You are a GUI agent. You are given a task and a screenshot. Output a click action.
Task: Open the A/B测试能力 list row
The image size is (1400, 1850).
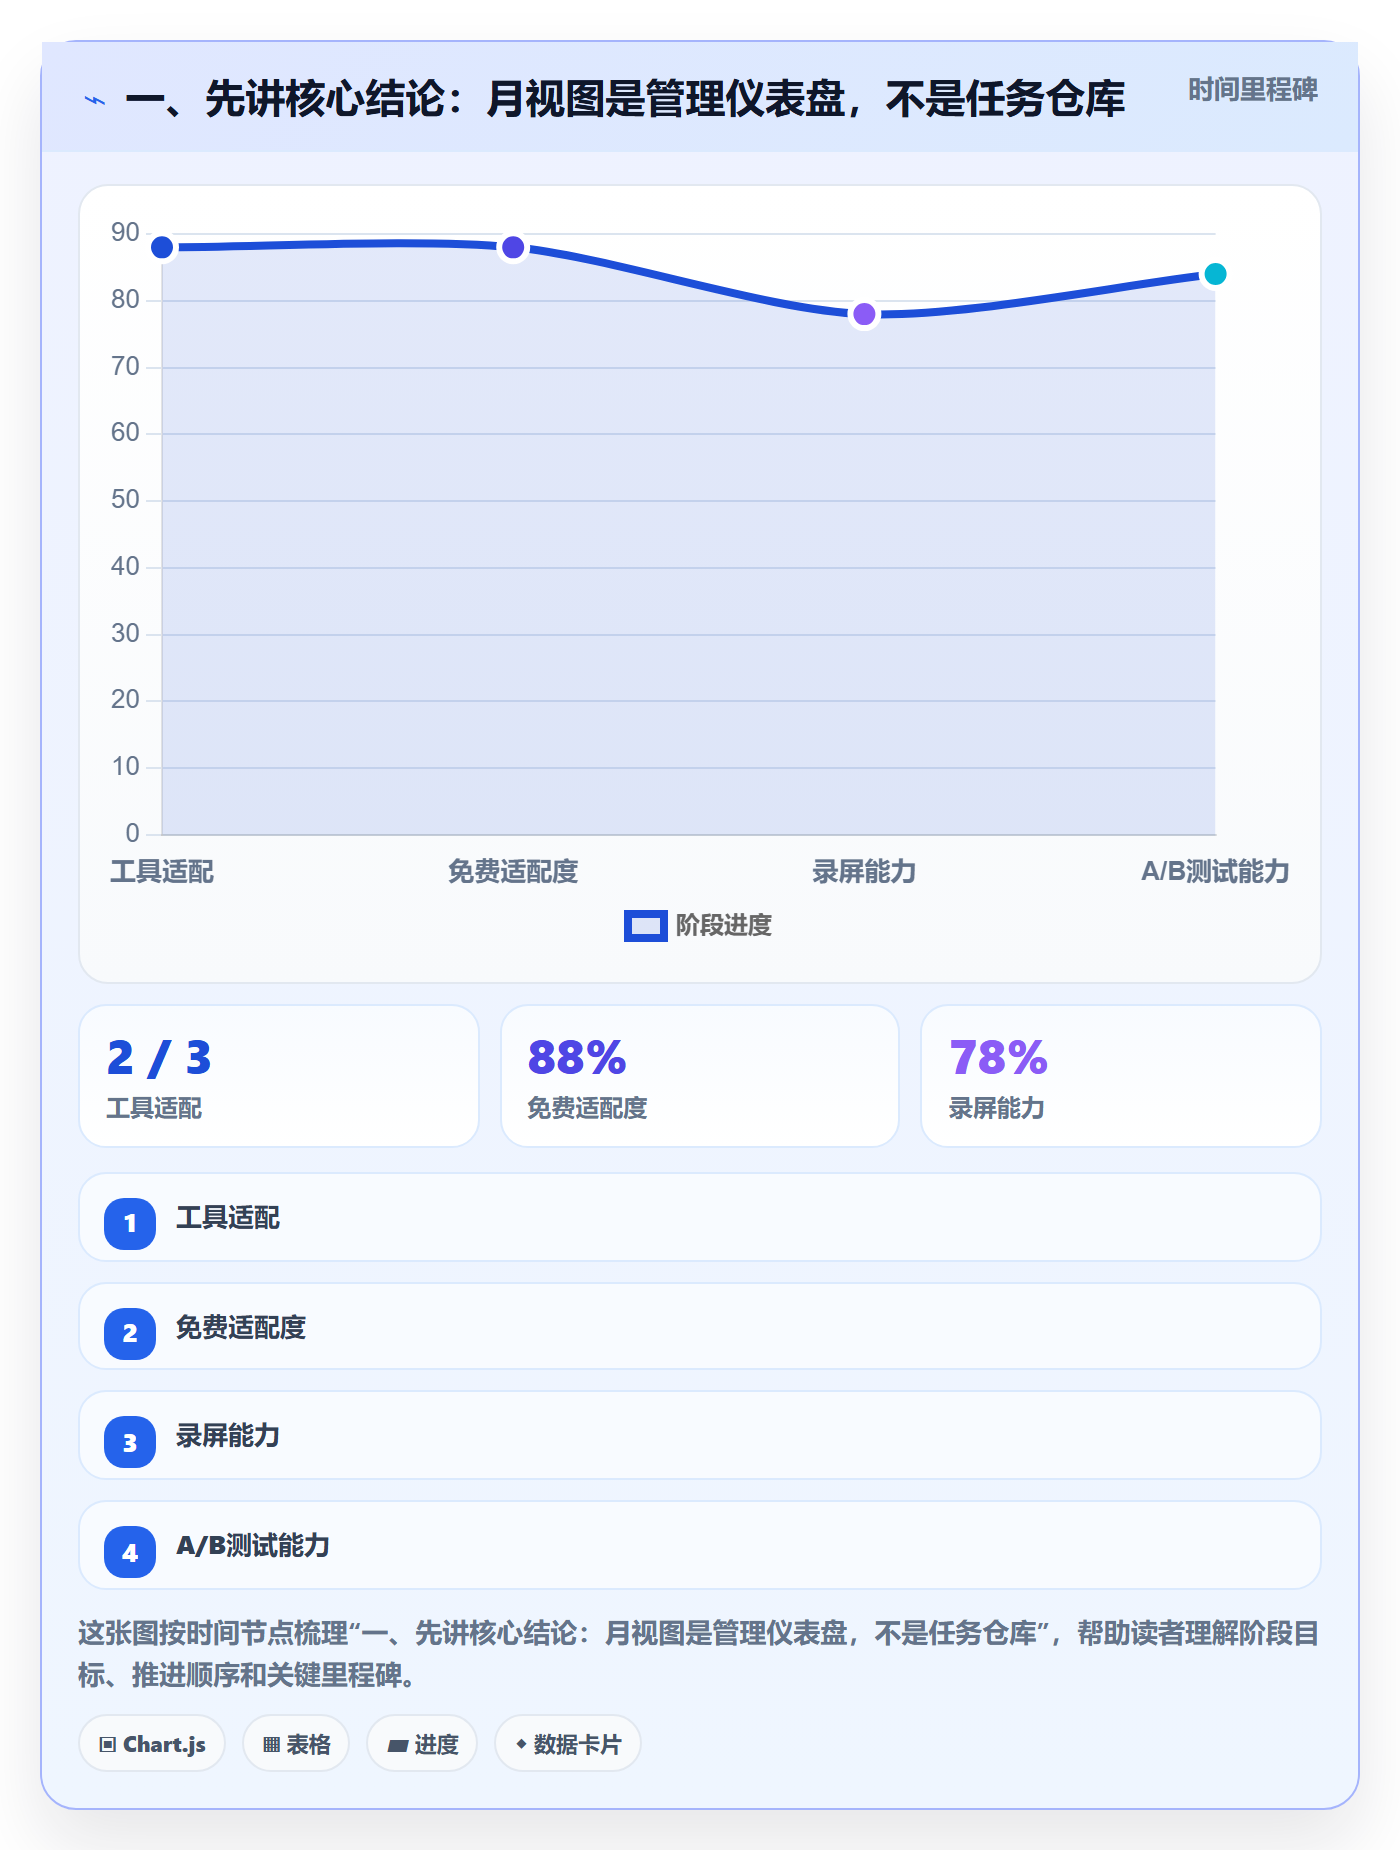coord(700,1545)
